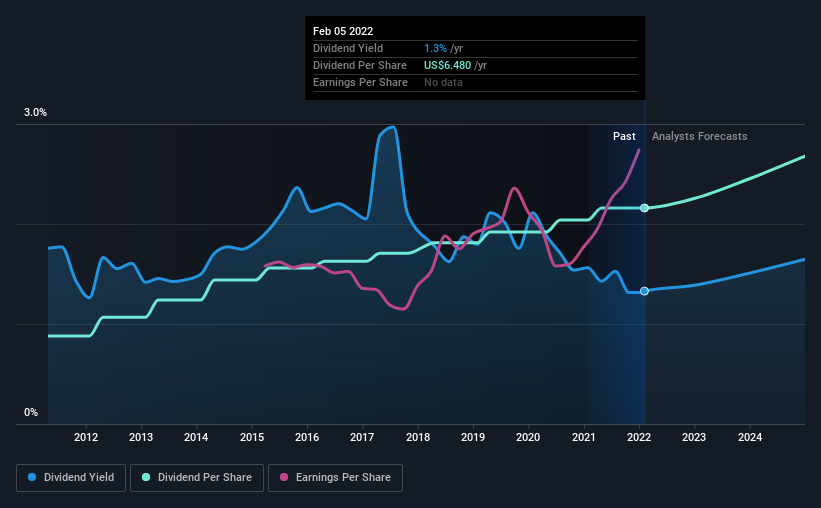The width and height of the screenshot is (821, 508).
Task: Click the 2015 x-axis year label
Action: (252, 437)
